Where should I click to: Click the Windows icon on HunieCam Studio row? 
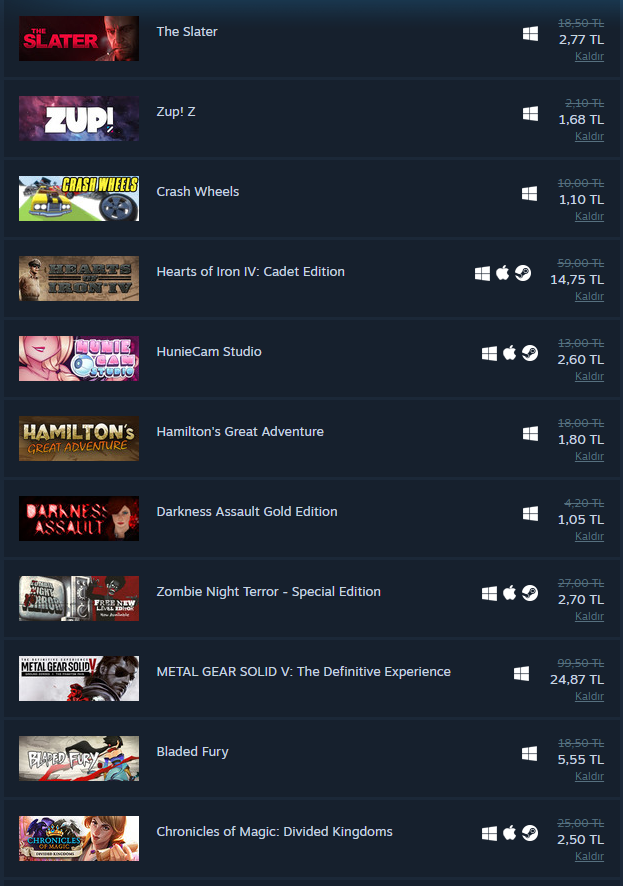coord(489,354)
